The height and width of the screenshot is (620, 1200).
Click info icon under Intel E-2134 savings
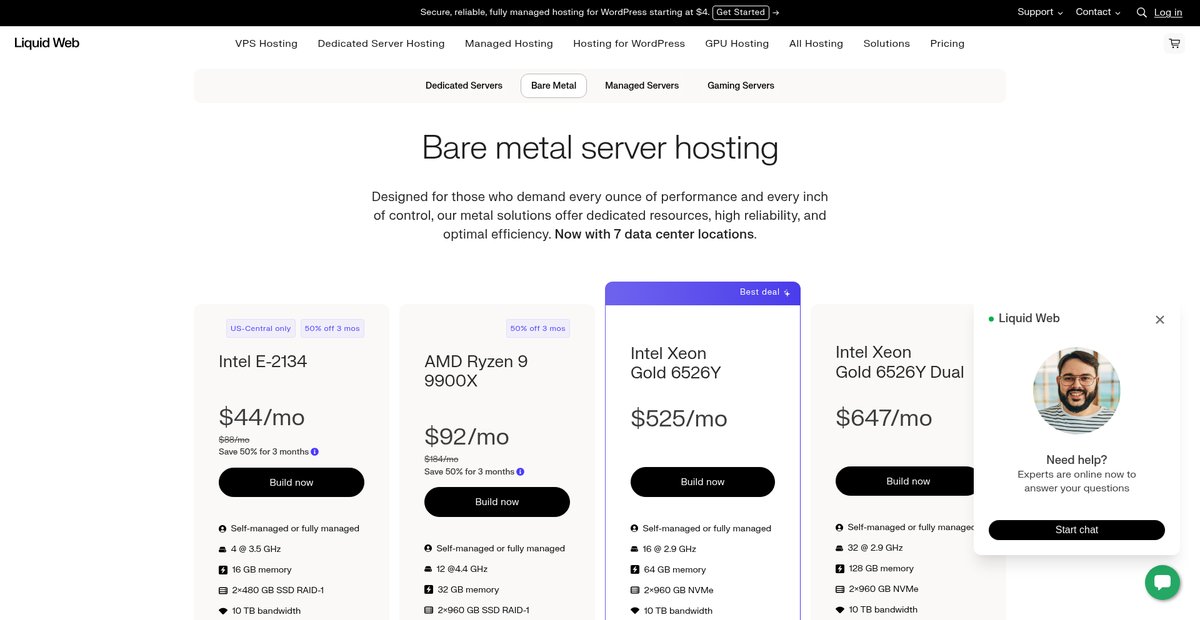click(x=315, y=452)
